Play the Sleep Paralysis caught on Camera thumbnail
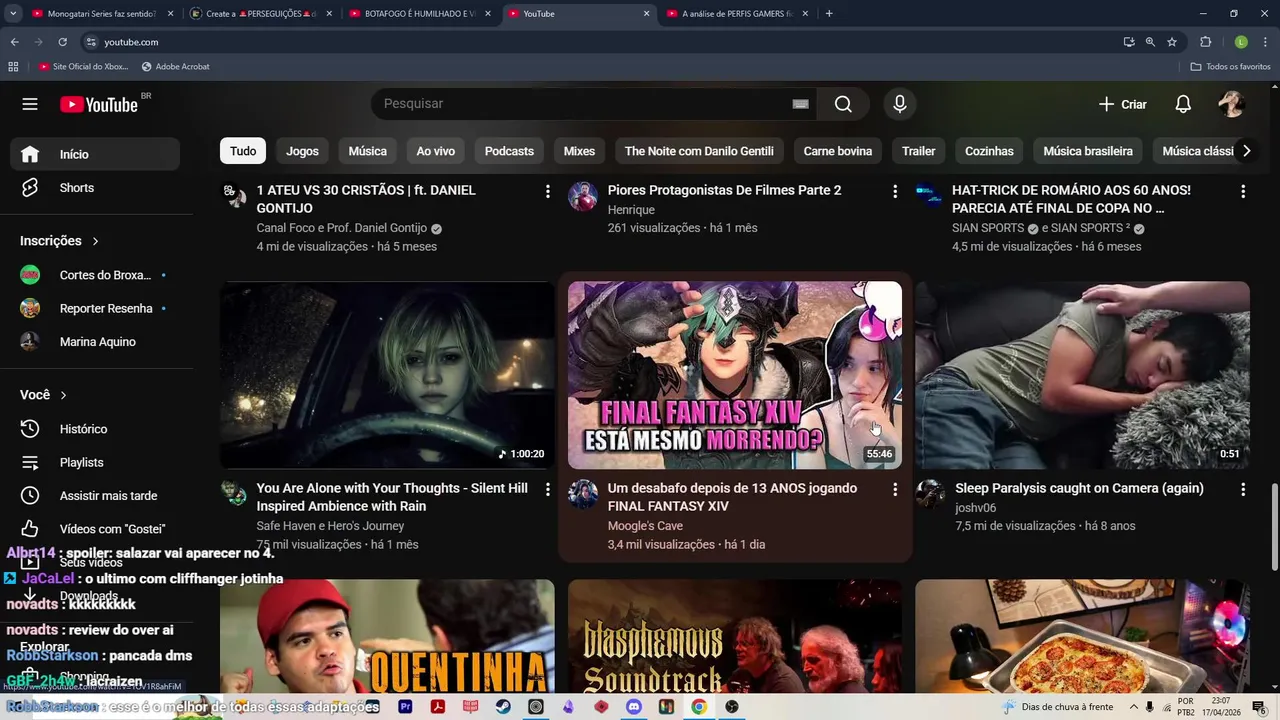This screenshot has width=1280, height=720. click(1082, 375)
